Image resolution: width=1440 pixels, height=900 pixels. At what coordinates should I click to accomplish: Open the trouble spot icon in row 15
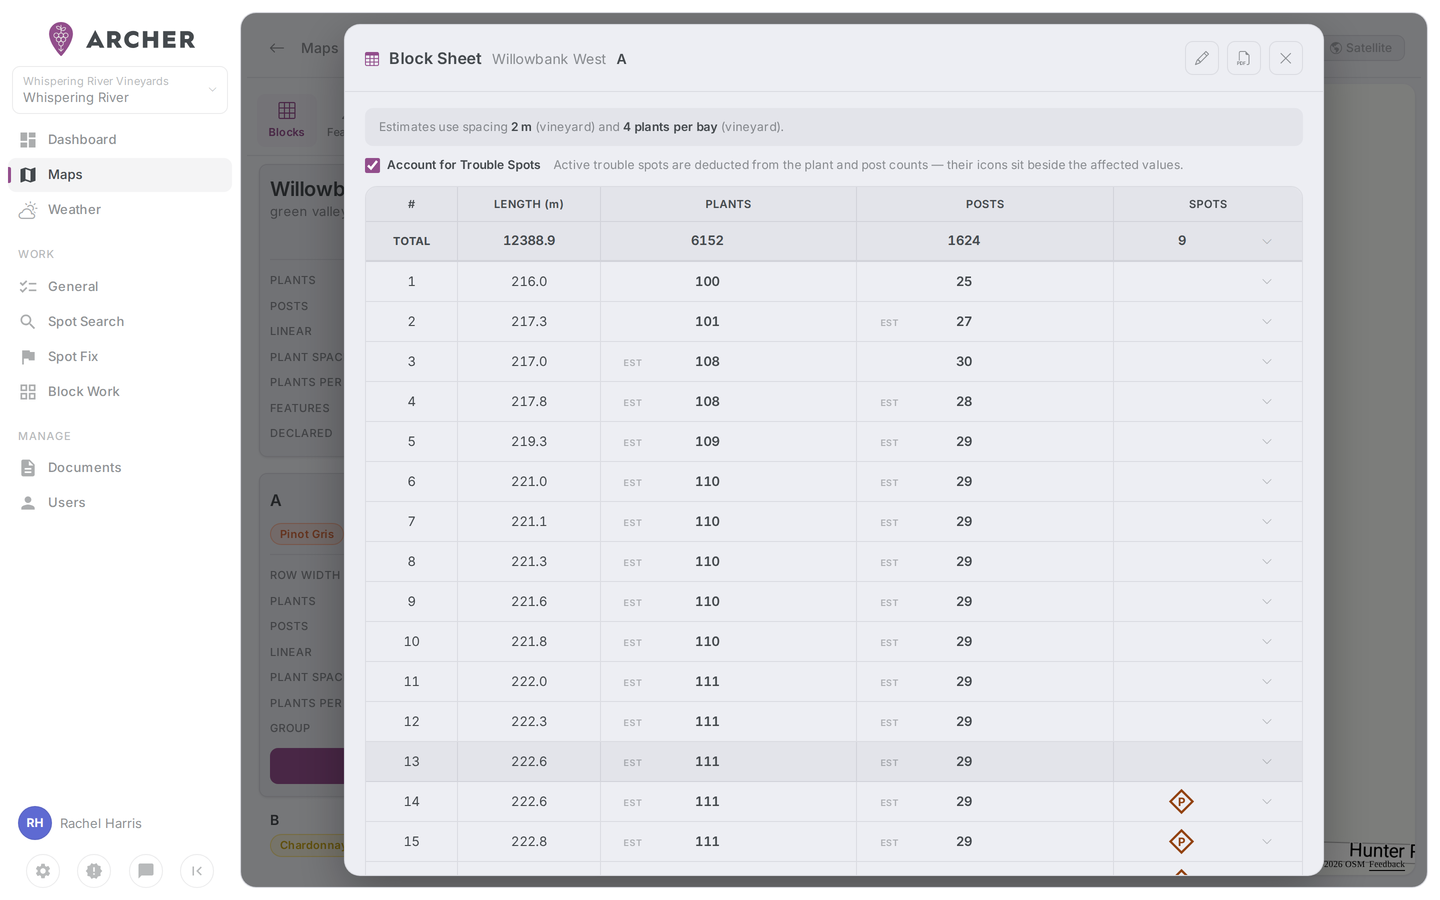point(1181,841)
